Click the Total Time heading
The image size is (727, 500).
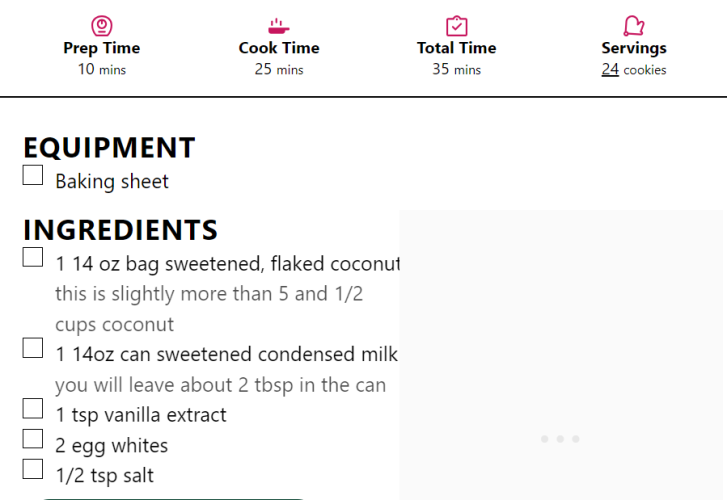(457, 48)
